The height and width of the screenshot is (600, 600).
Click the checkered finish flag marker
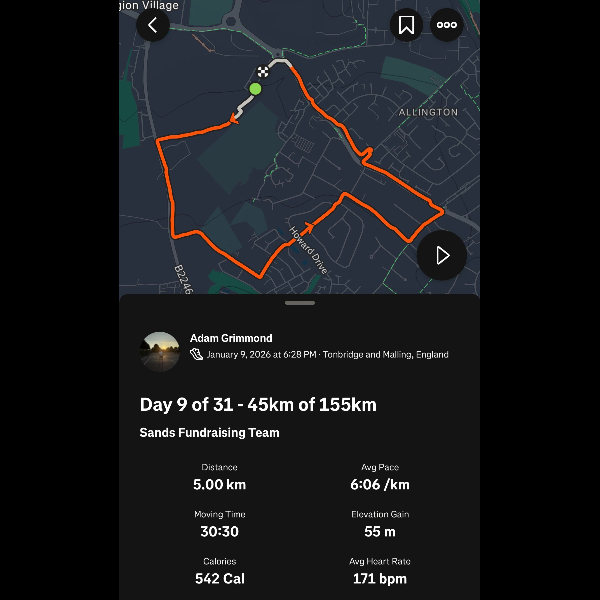tap(263, 71)
